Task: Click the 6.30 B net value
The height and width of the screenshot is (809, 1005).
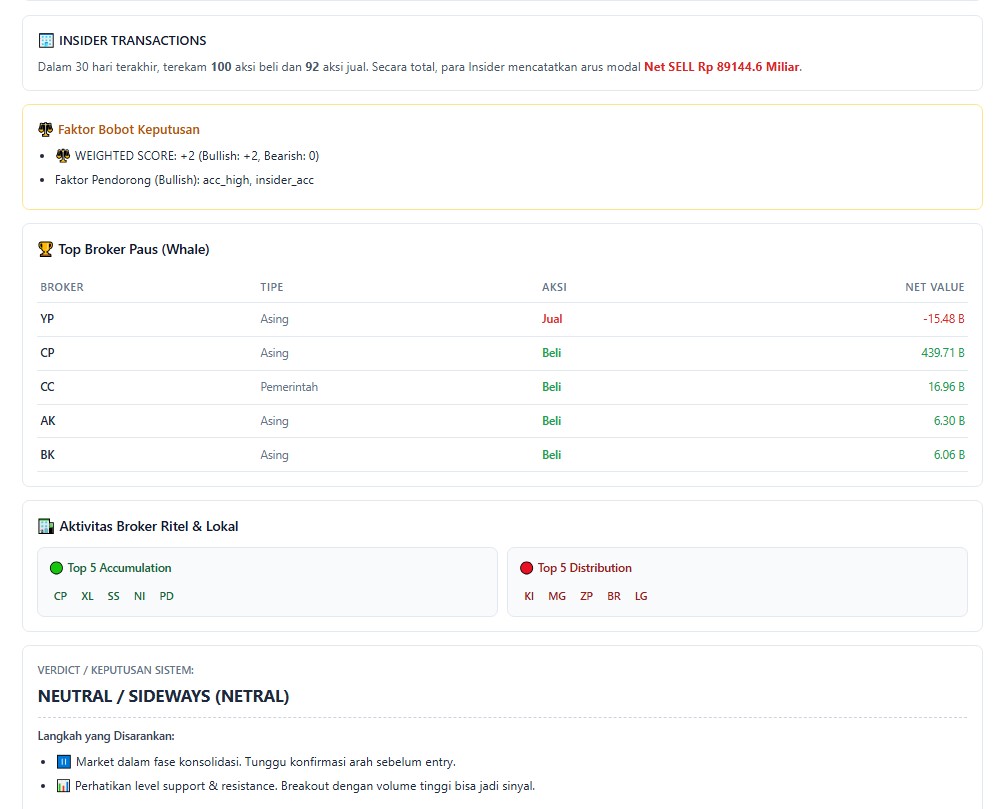Action: (949, 421)
